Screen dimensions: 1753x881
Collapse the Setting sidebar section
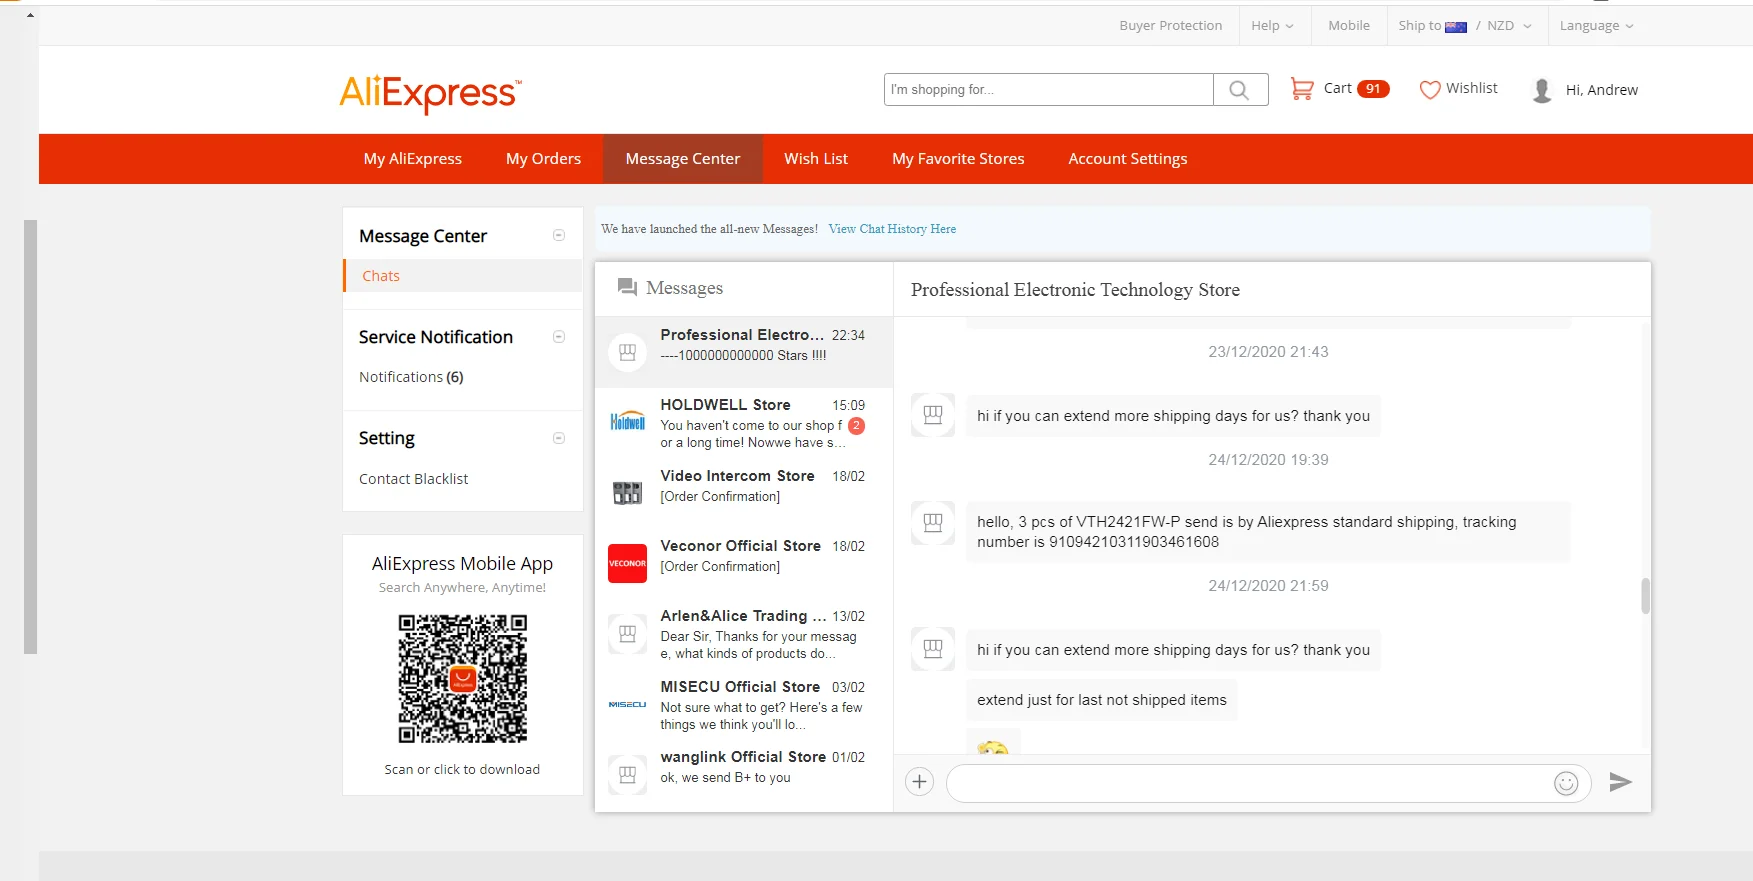559,438
